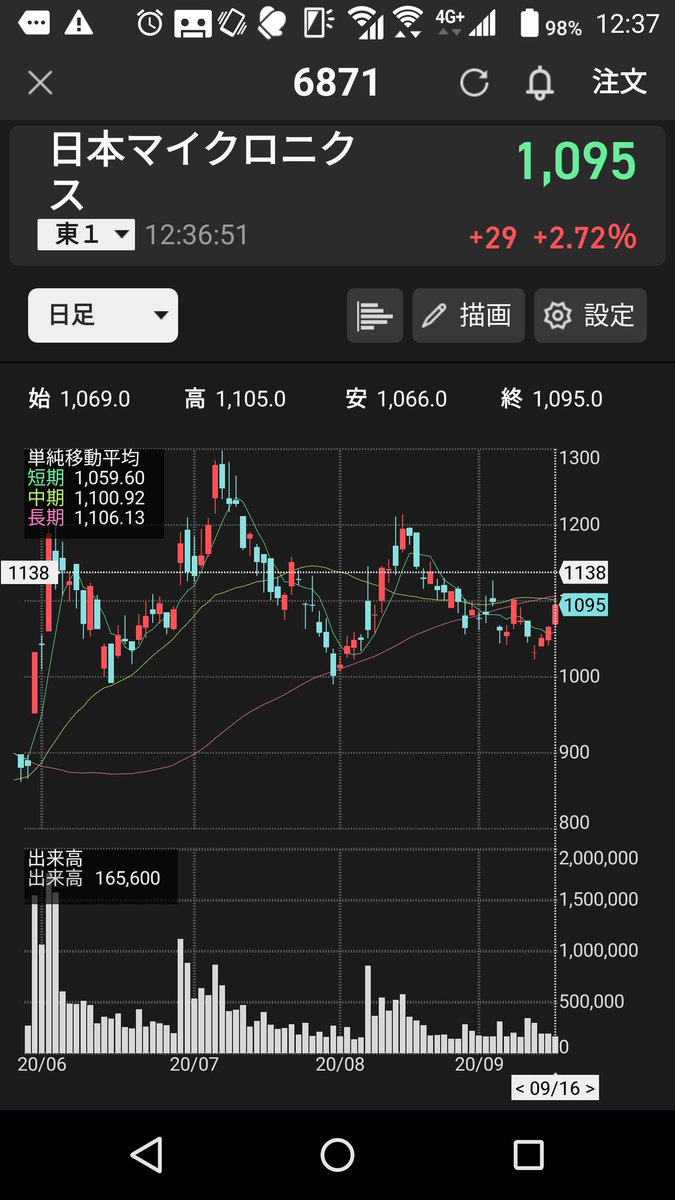Tap the Android home navigation button
Screen dimensions: 675x1200
337,1155
